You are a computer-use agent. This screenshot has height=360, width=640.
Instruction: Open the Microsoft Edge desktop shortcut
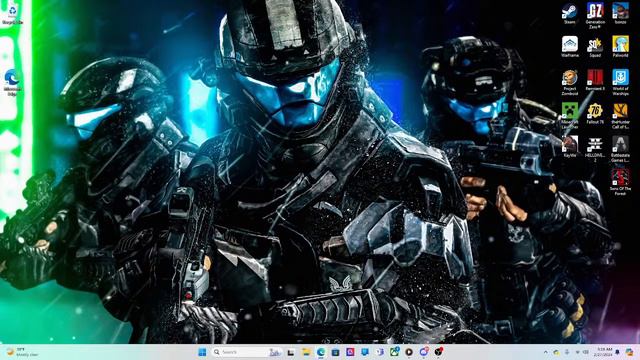pos(12,82)
